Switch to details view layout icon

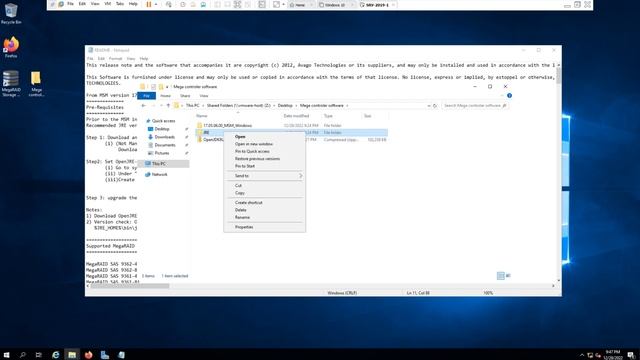pyautogui.click(x=500, y=276)
